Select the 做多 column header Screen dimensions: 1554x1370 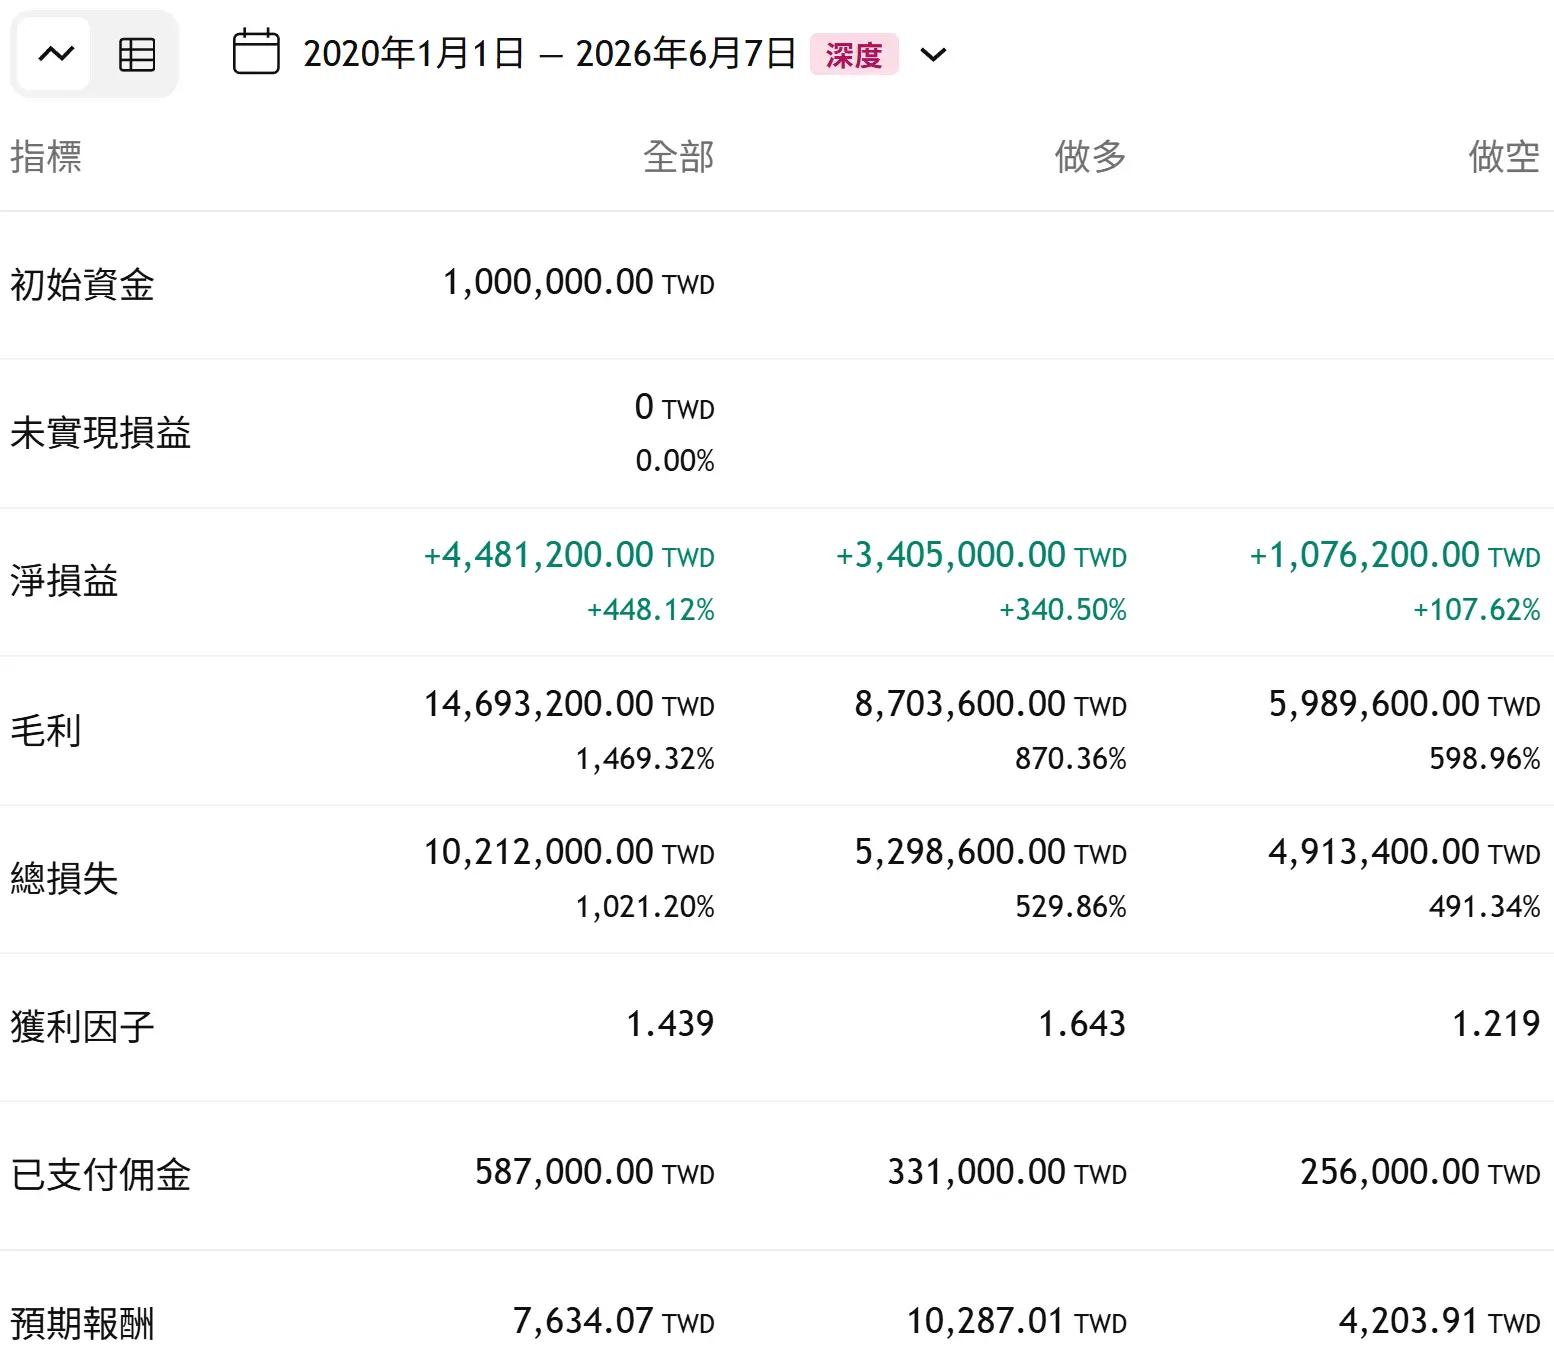point(1090,157)
